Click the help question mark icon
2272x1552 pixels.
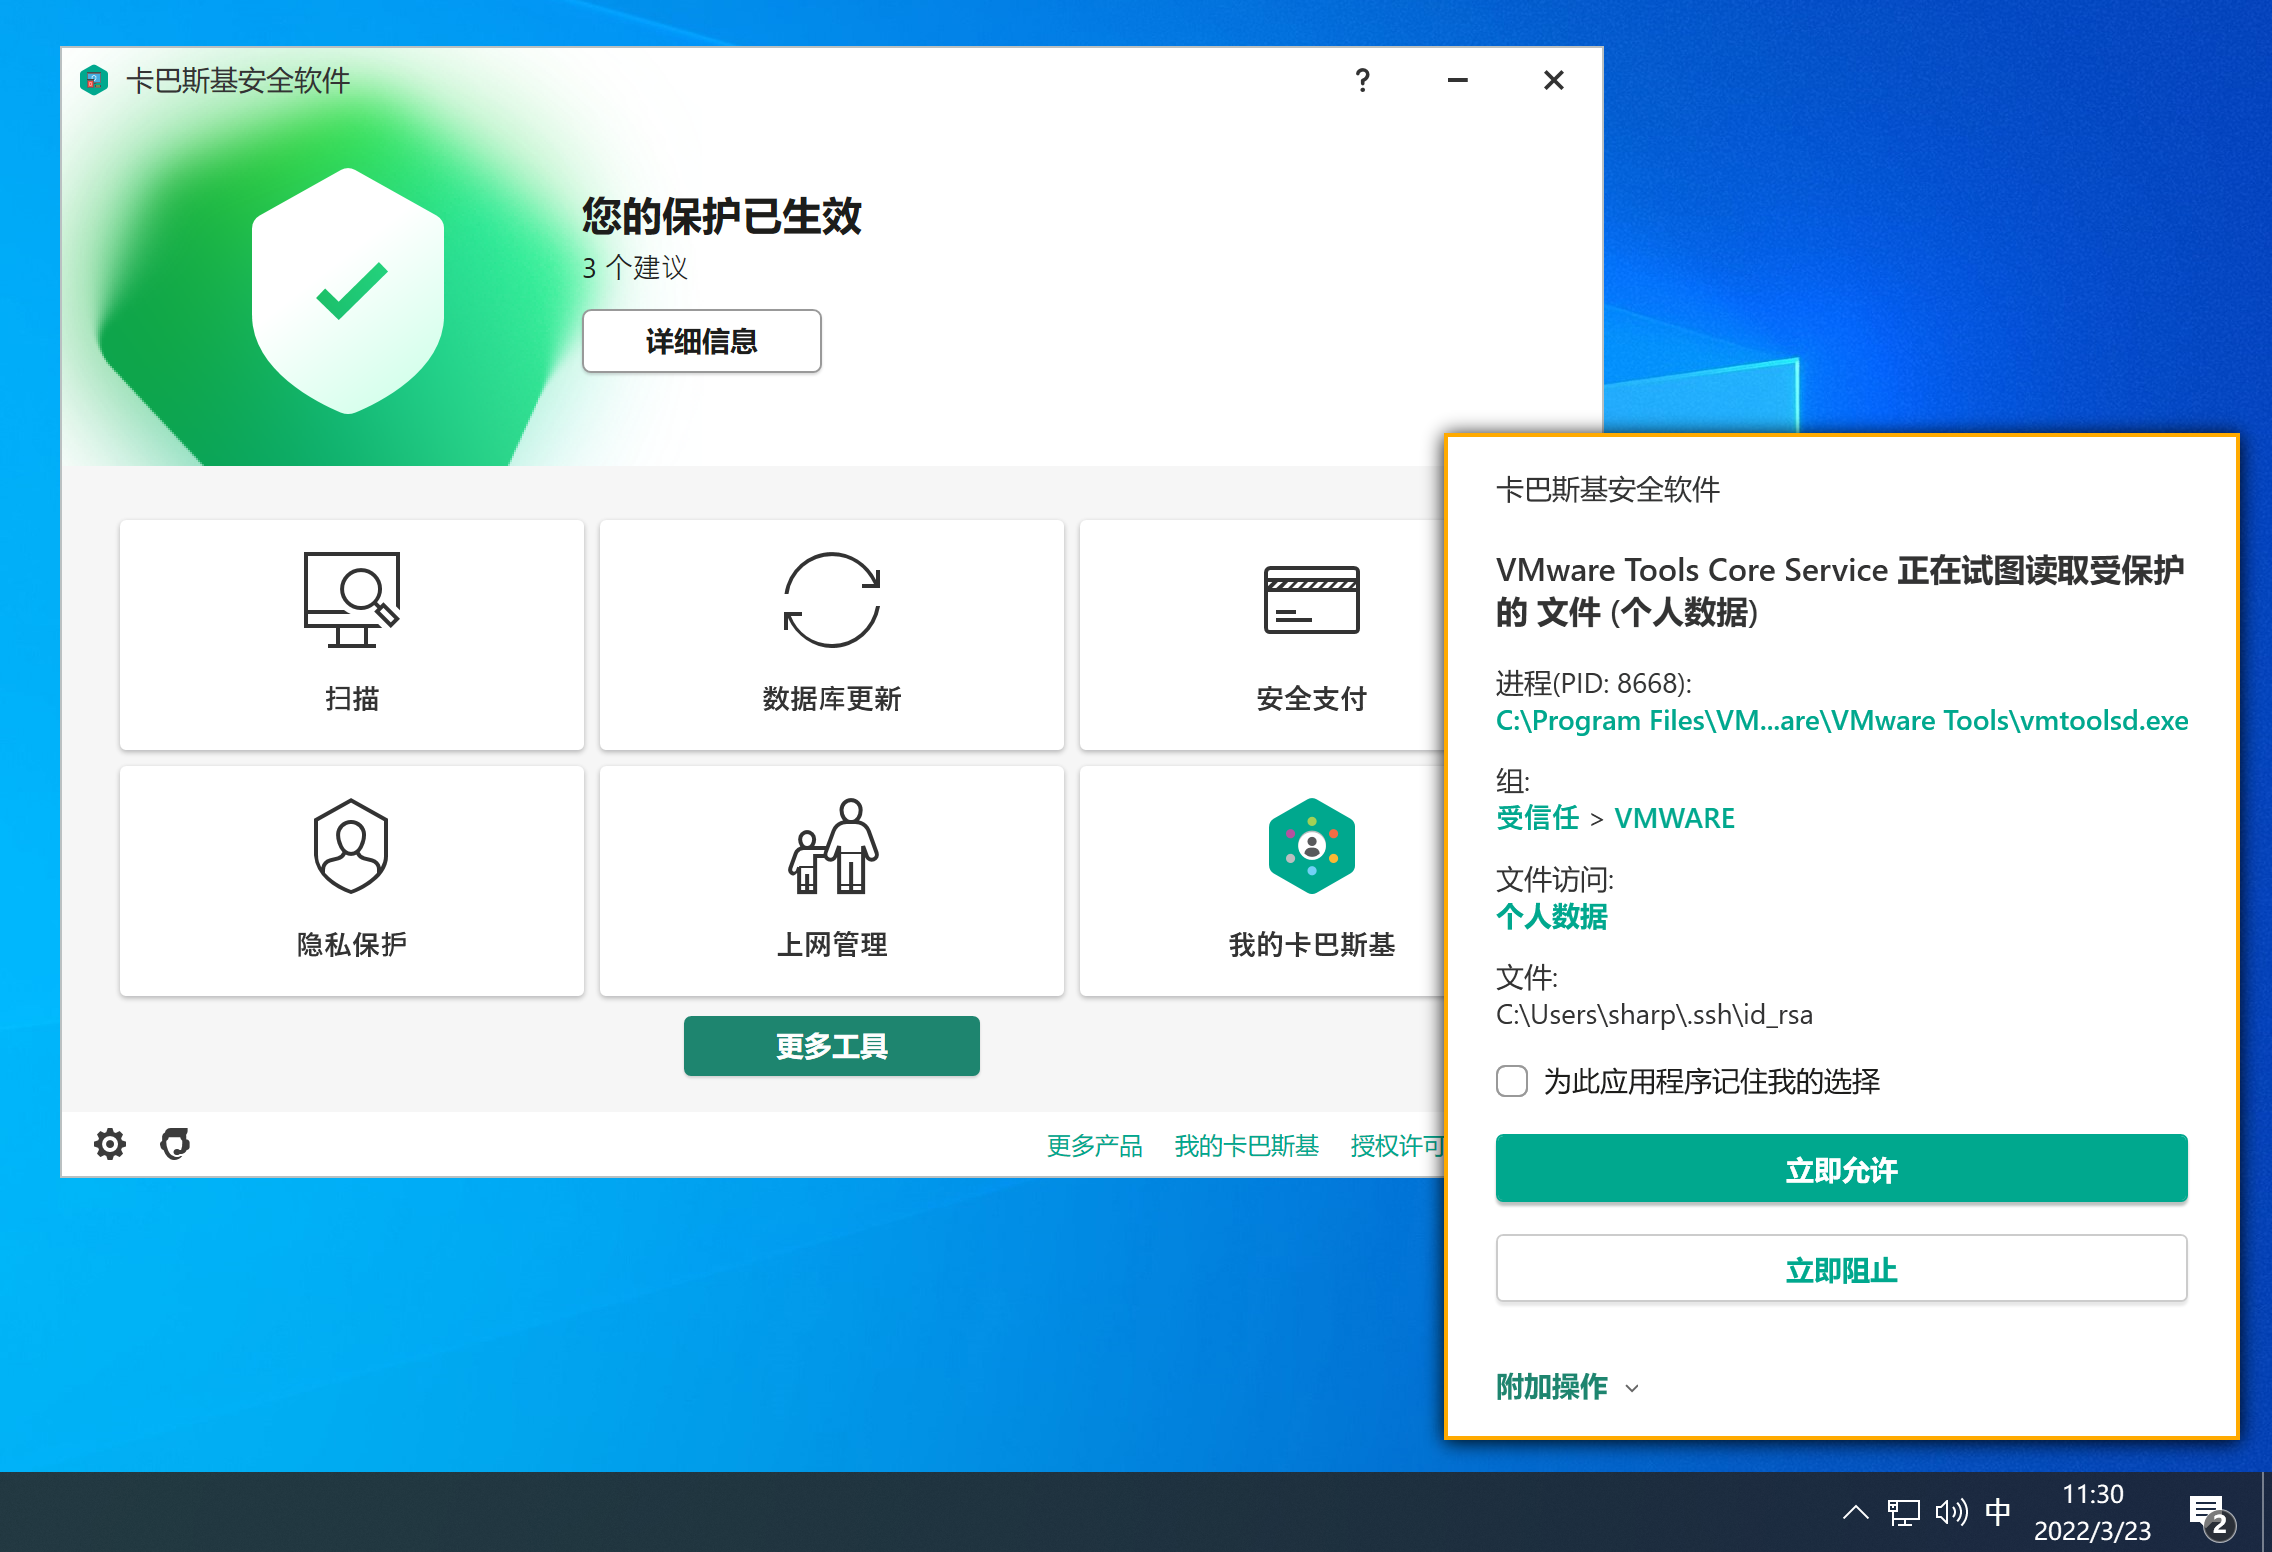tap(1362, 81)
